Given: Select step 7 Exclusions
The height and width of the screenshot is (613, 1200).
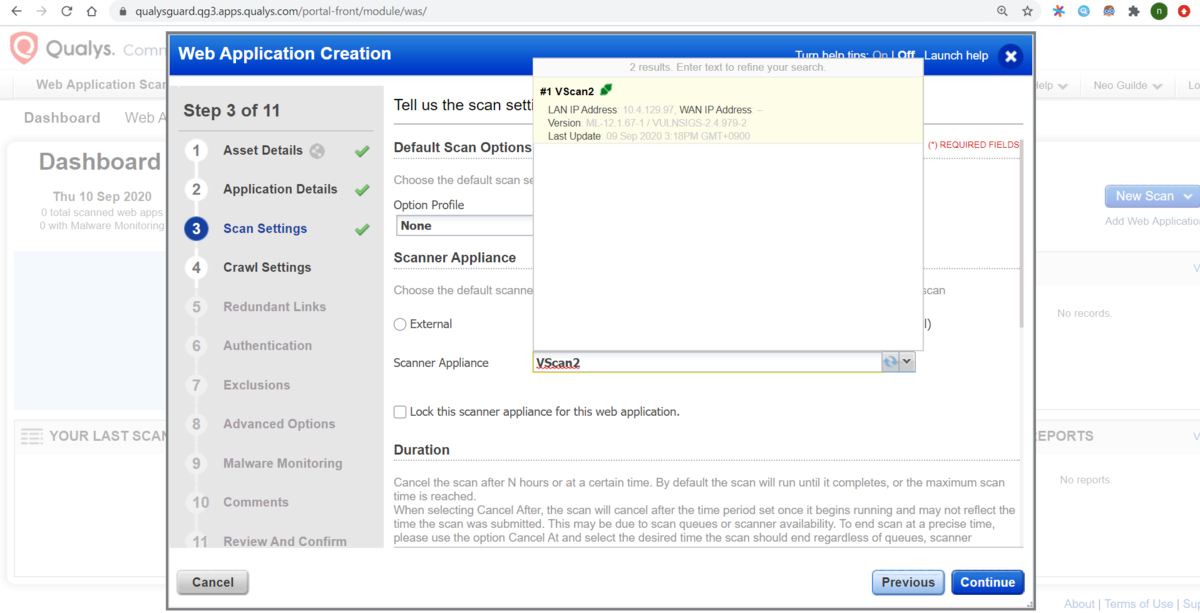Looking at the screenshot, I should (256, 385).
